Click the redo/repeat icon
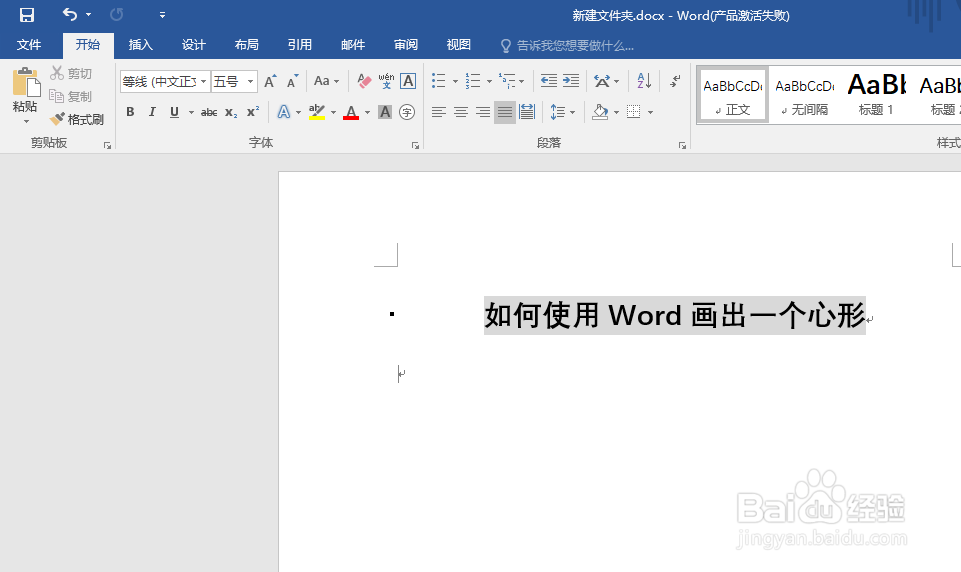 pos(116,15)
